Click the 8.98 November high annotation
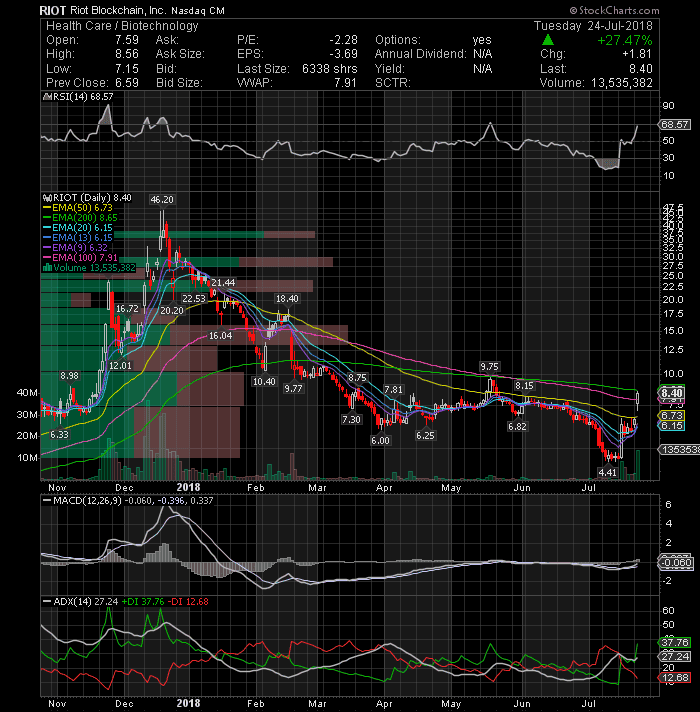The width and height of the screenshot is (700, 712). point(69,376)
